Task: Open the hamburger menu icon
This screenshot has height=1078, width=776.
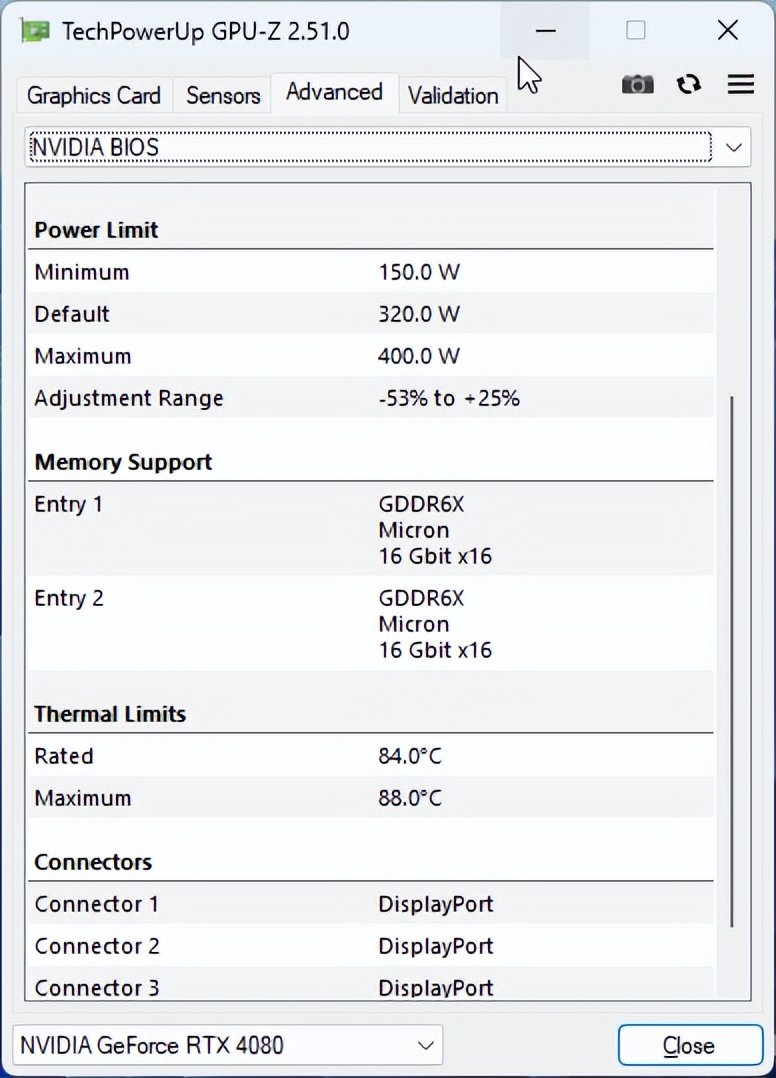Action: click(741, 85)
